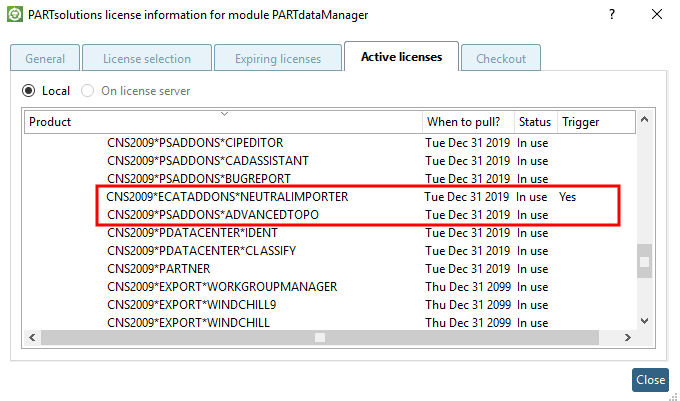Image resolution: width=680 pixels, height=401 pixels.
Task: Close the license information dialog window
Action: 657,14
